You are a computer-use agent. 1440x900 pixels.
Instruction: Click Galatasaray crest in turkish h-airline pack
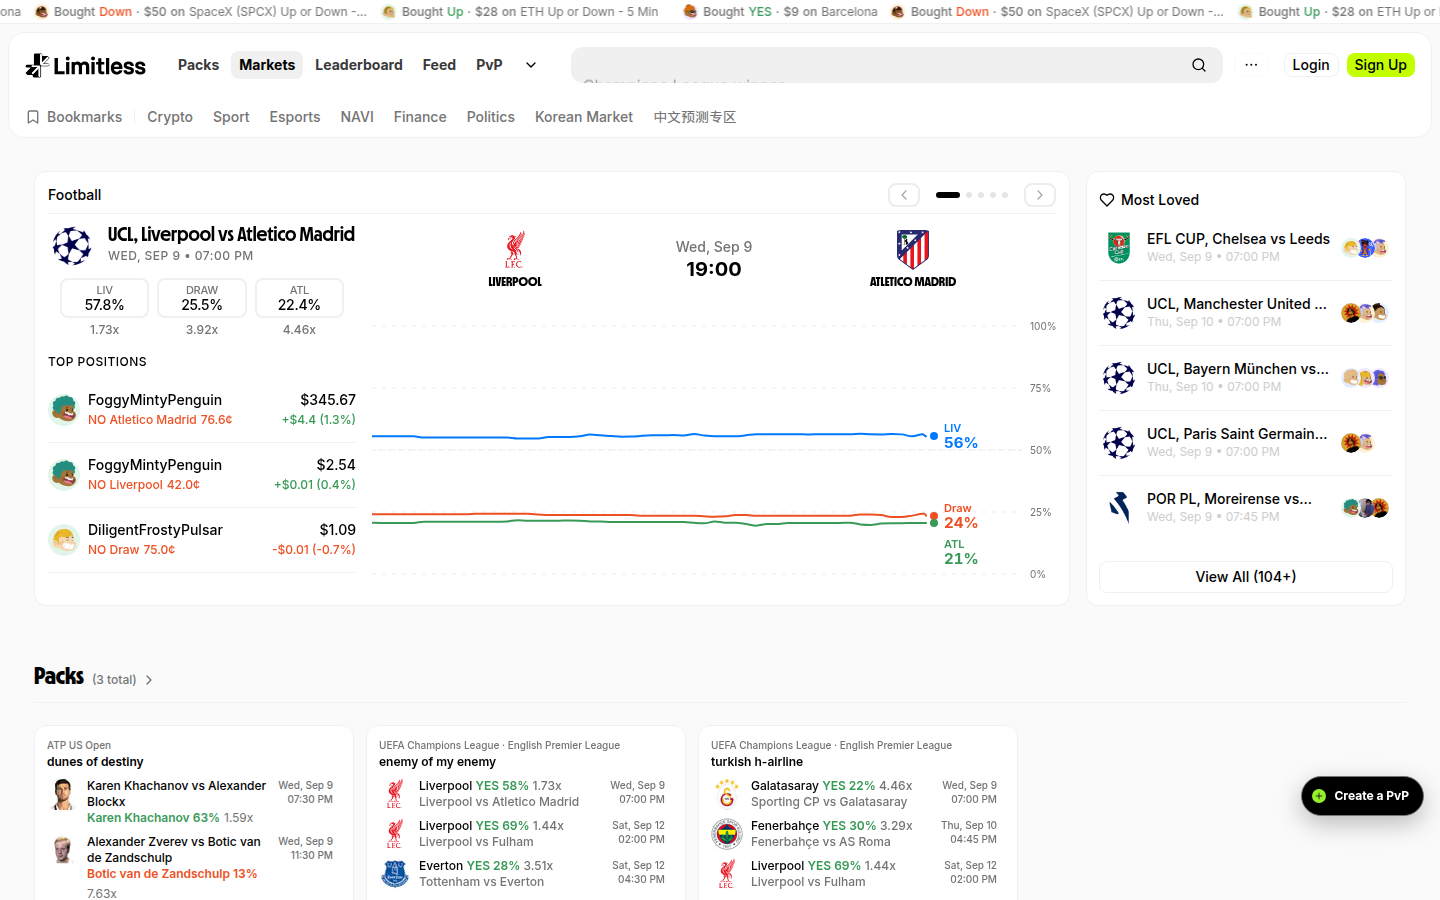[x=727, y=794]
